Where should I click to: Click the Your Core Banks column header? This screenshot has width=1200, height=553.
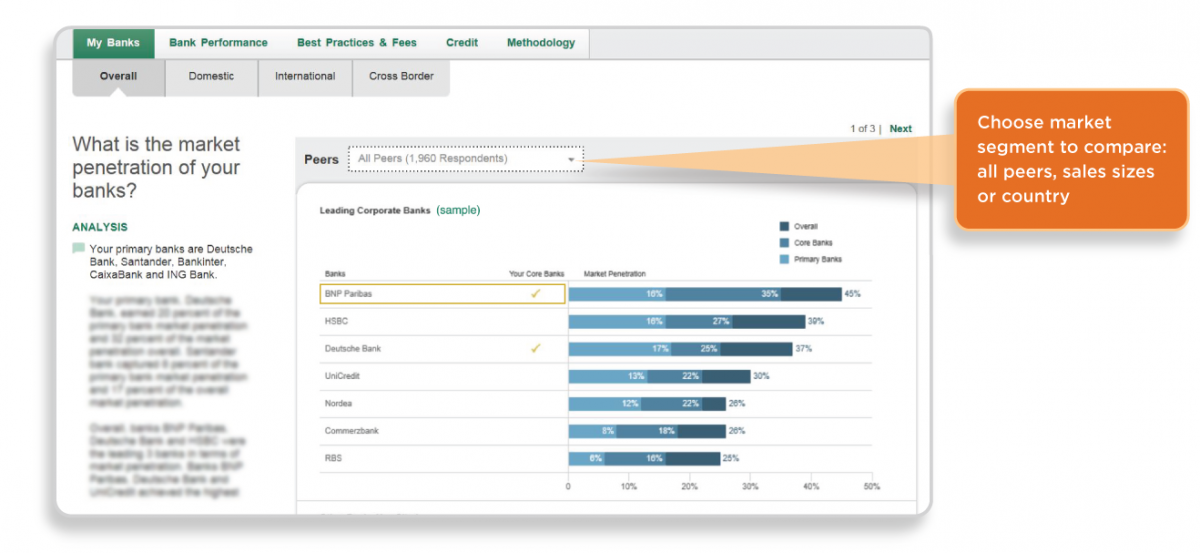(x=537, y=273)
